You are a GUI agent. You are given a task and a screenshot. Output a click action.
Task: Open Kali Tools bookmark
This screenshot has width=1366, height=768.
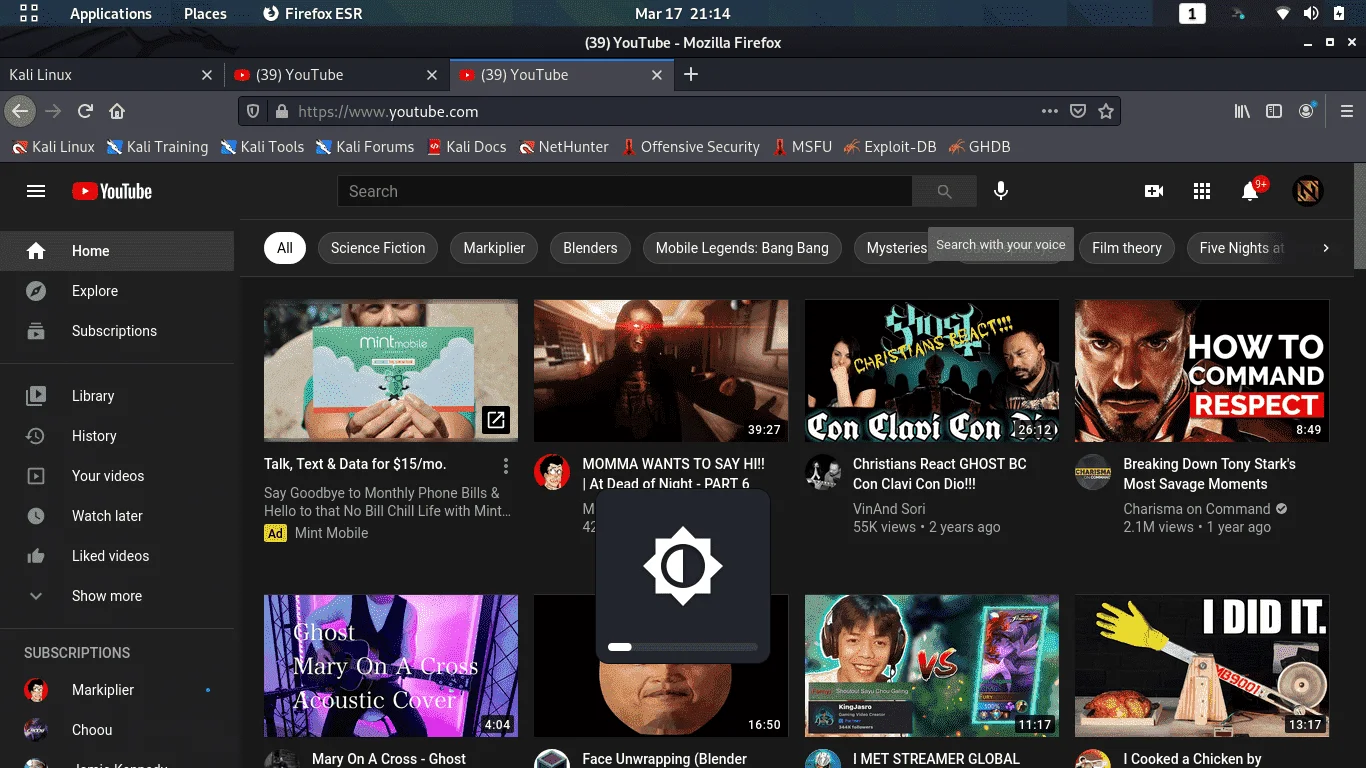coord(261,146)
